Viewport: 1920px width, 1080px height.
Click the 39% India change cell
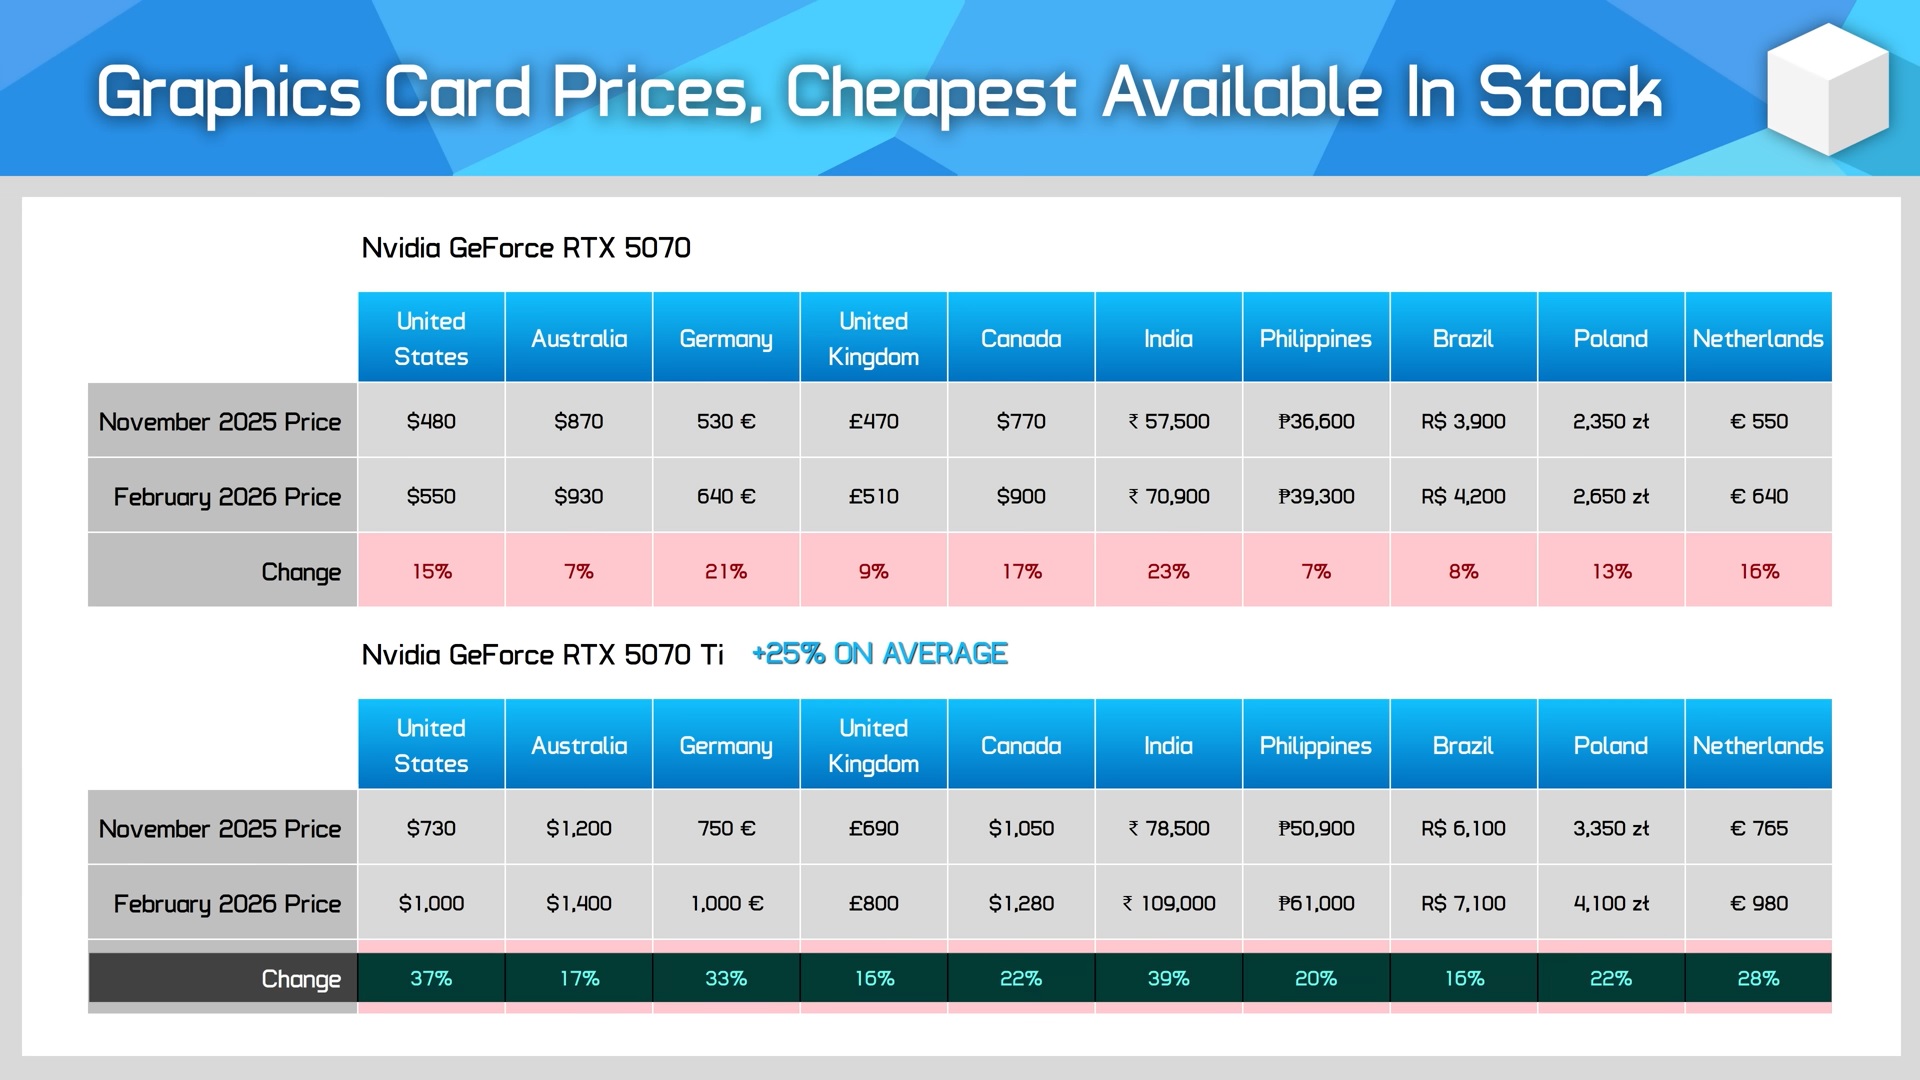click(x=1168, y=978)
